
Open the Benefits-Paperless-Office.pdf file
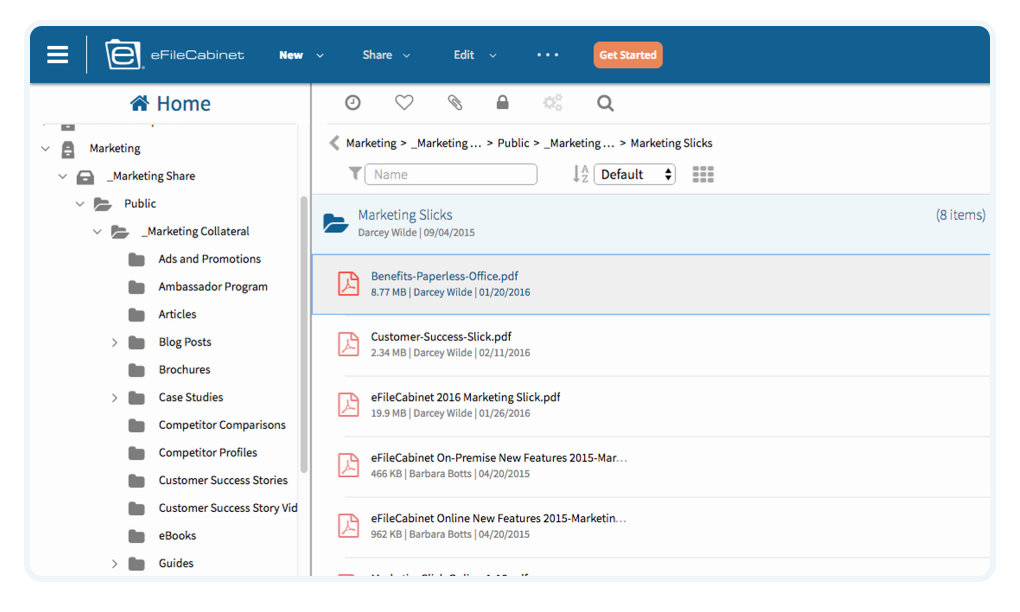(x=444, y=276)
